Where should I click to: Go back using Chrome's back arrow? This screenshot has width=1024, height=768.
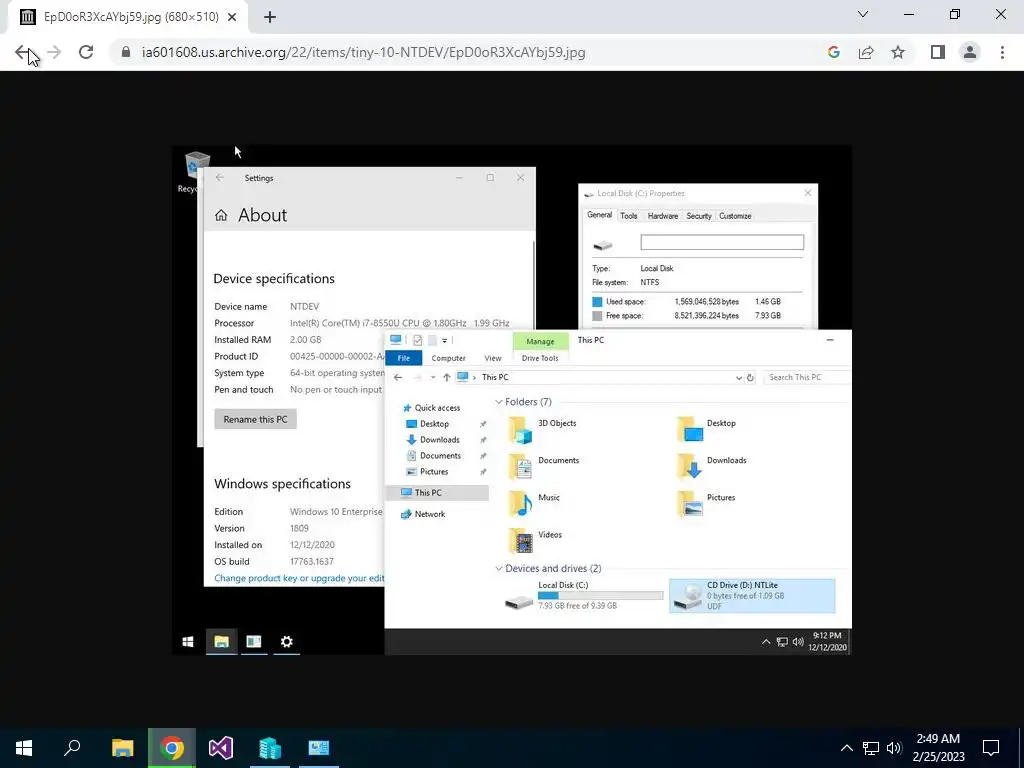click(x=22, y=52)
